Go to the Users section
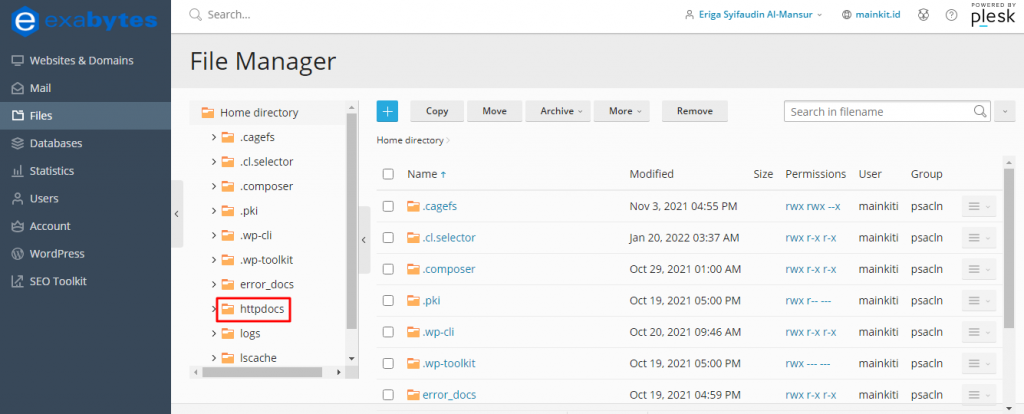The height and width of the screenshot is (414, 1024). click(x=44, y=198)
